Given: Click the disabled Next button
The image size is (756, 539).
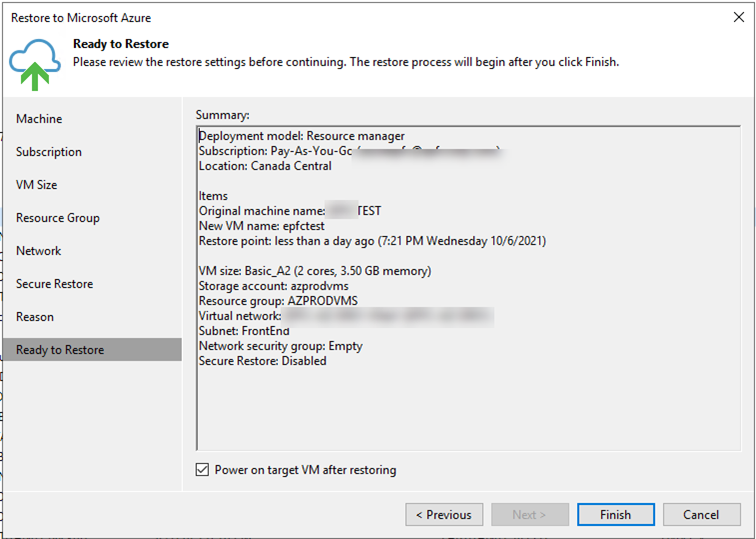Looking at the screenshot, I should (530, 514).
